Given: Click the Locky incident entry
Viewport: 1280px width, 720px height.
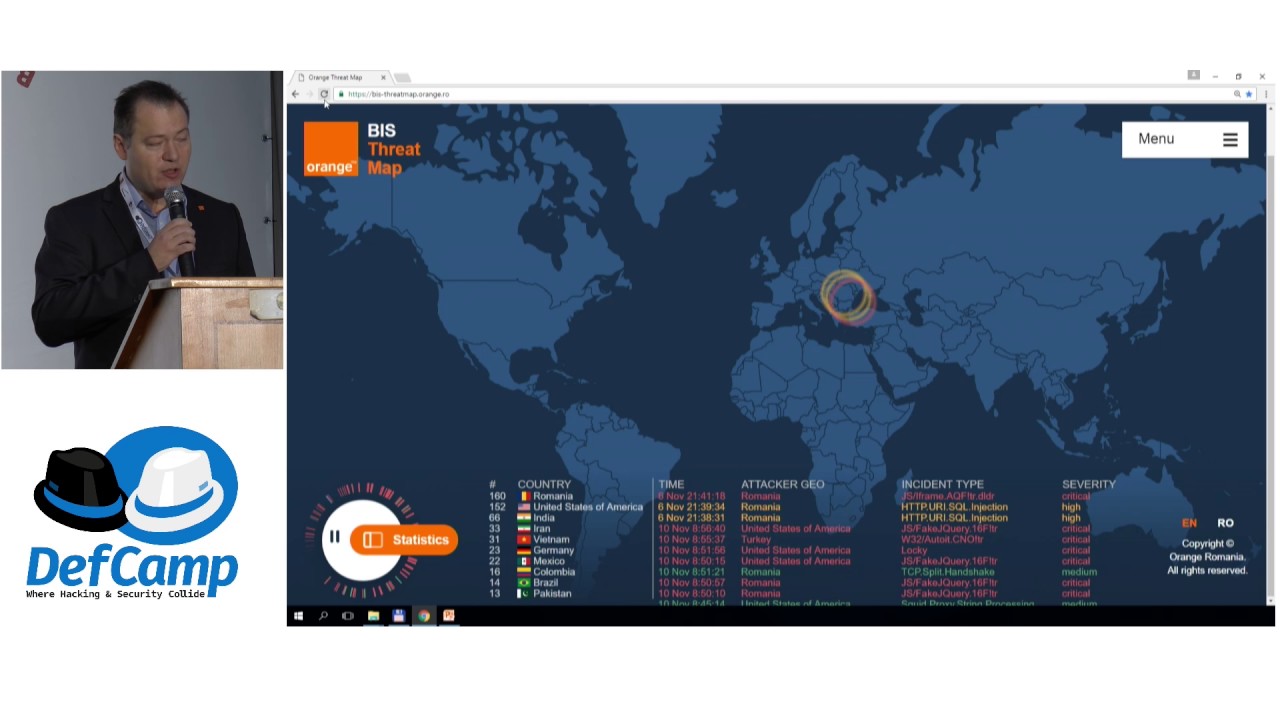Looking at the screenshot, I should click(x=914, y=550).
